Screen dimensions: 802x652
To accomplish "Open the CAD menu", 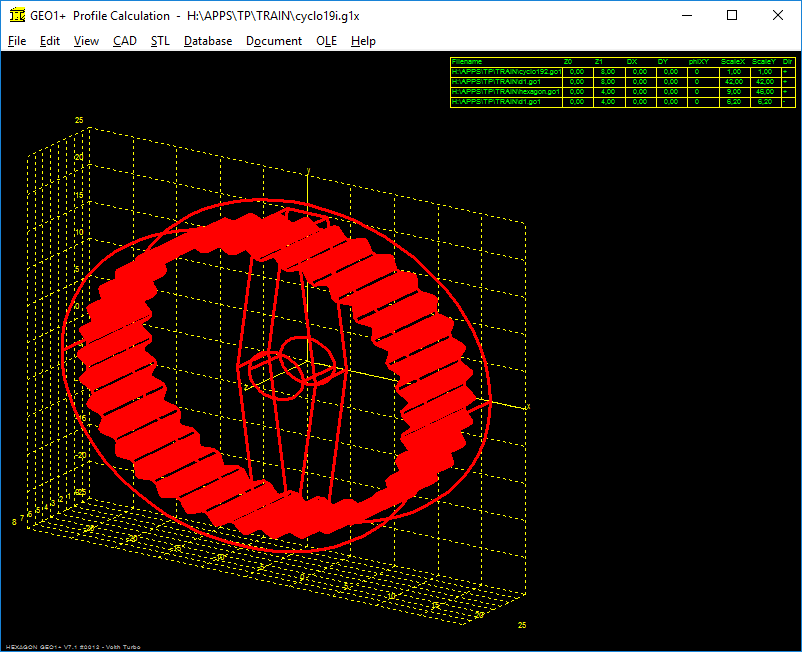I will [x=125, y=41].
